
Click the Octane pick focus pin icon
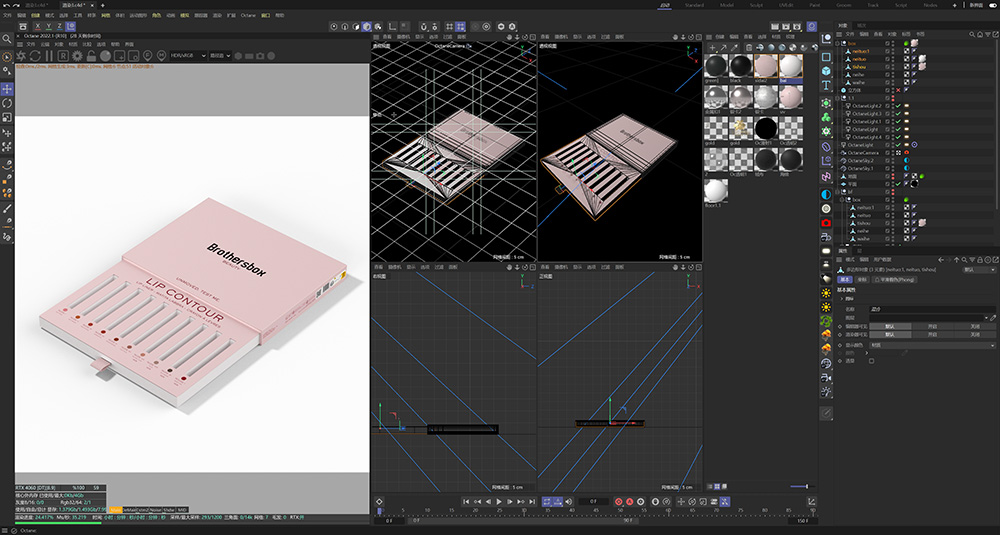(x=147, y=56)
